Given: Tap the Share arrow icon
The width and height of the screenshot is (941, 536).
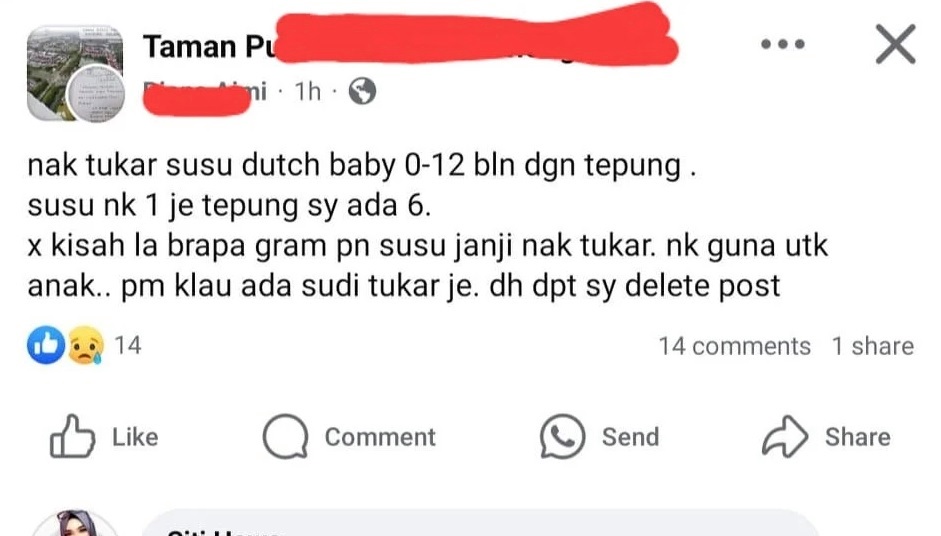Looking at the screenshot, I should pyautogui.click(x=785, y=436).
